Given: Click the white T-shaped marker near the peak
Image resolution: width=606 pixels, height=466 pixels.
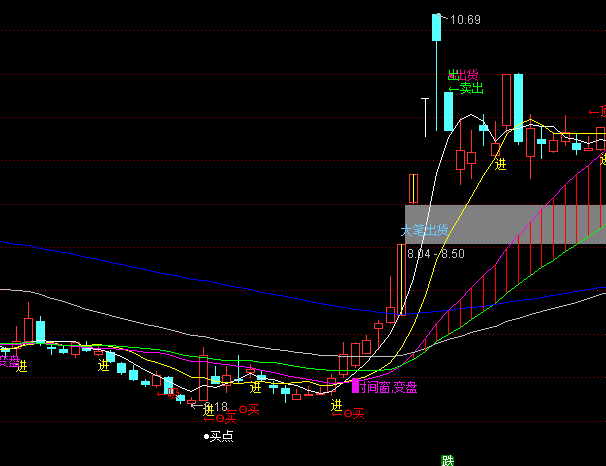Looking at the screenshot, I should (x=425, y=110).
